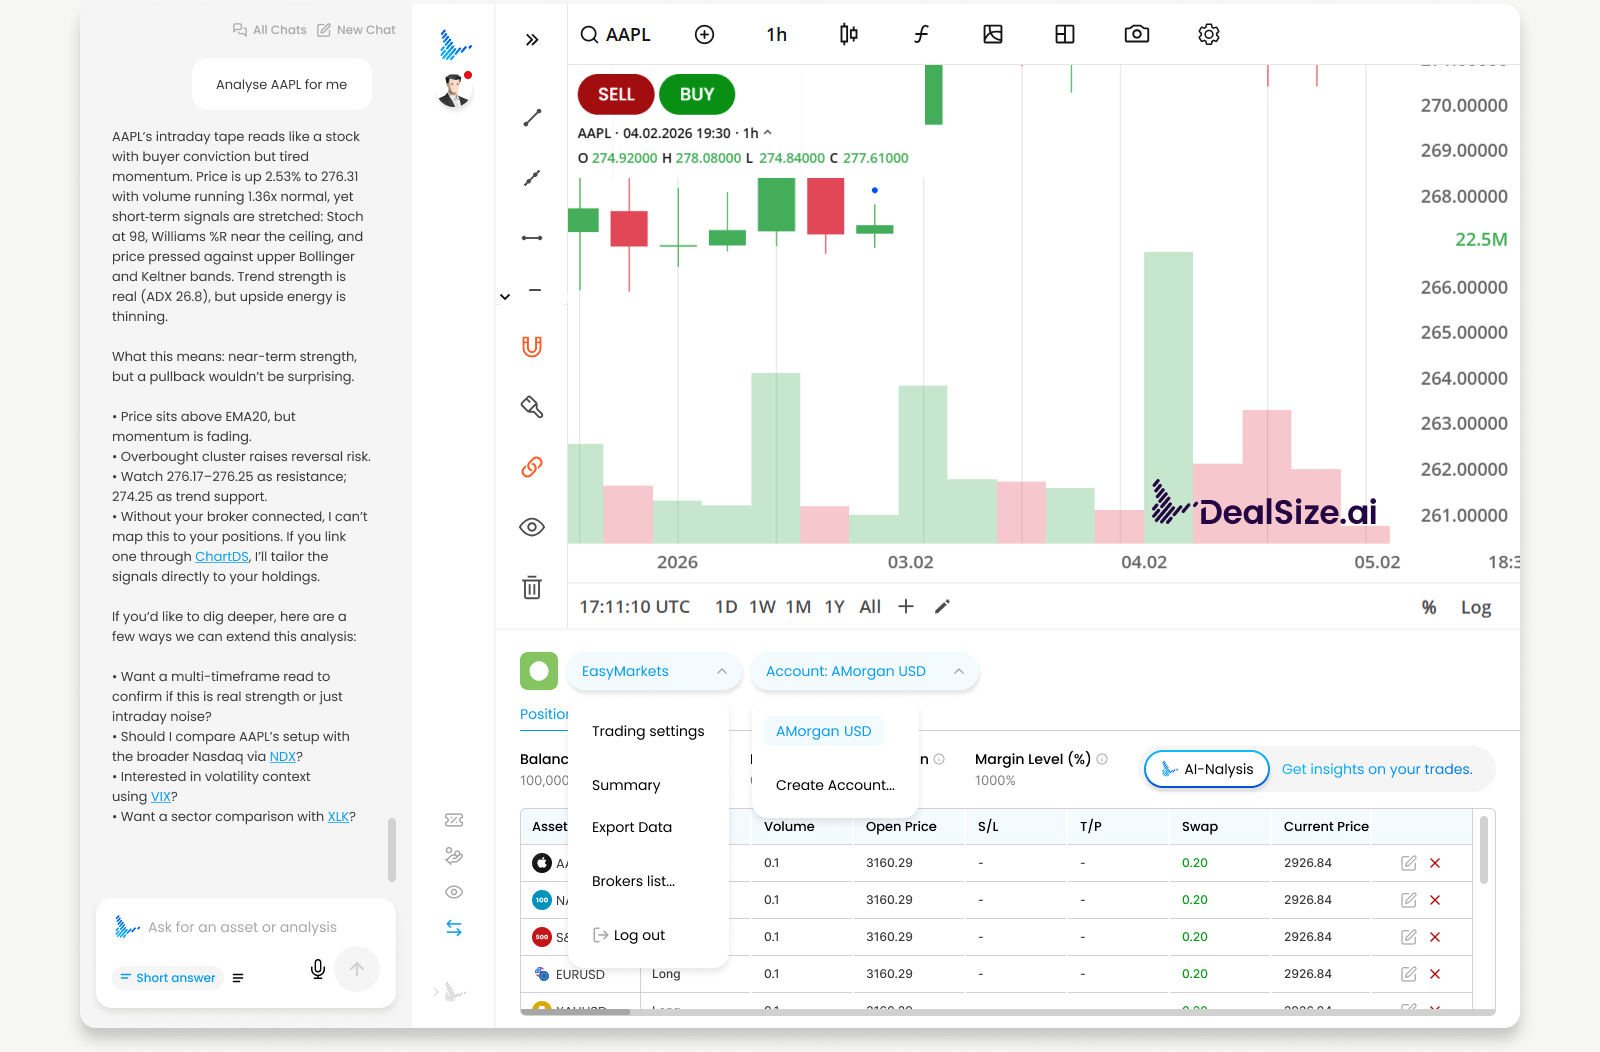Choose Summary in the broker menu

click(x=626, y=785)
